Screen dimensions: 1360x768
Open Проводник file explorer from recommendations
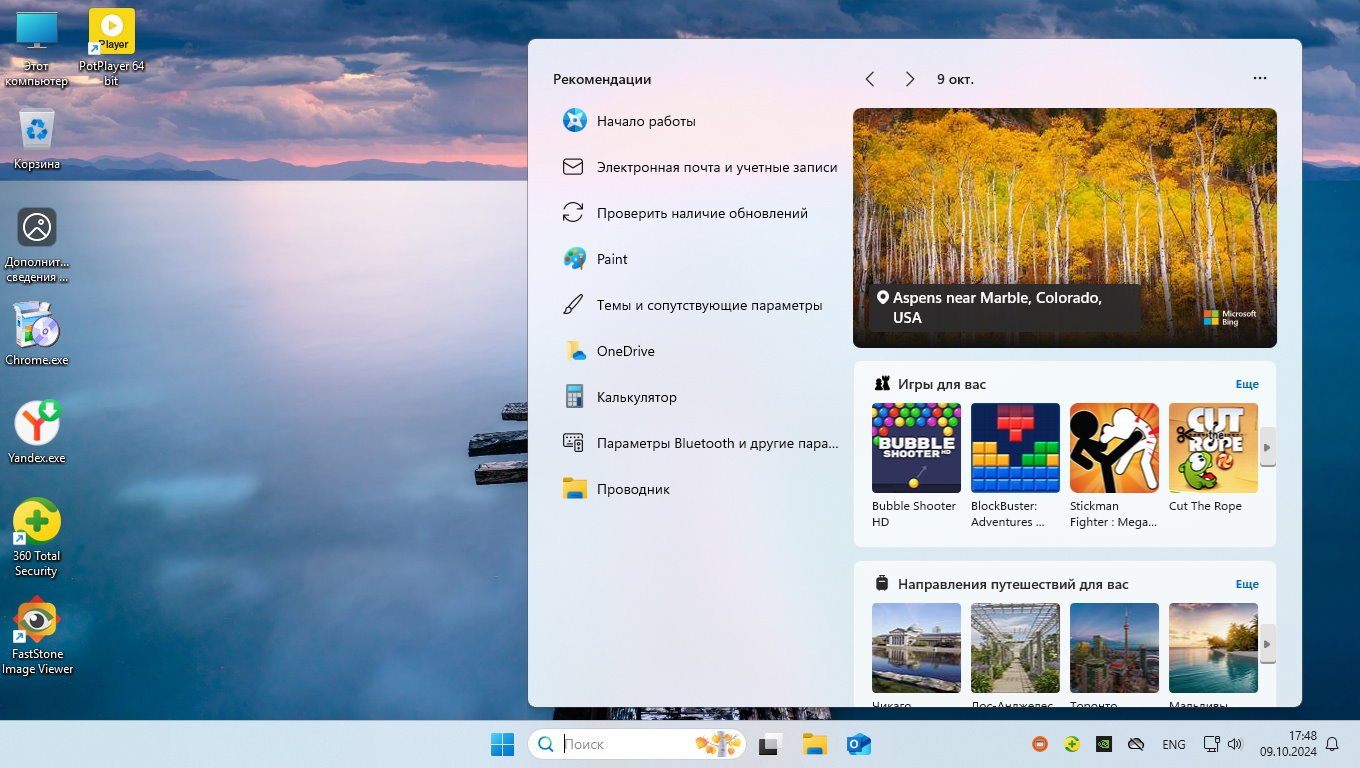tap(633, 489)
